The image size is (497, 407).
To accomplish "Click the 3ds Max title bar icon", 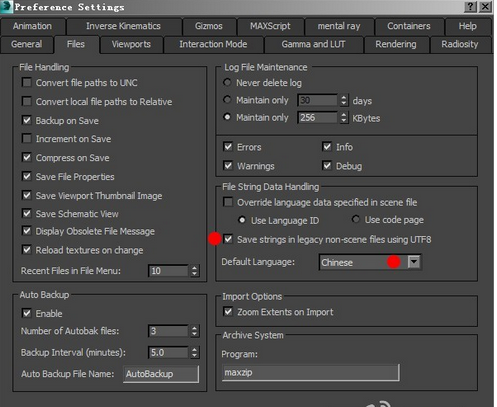I will point(6,6).
